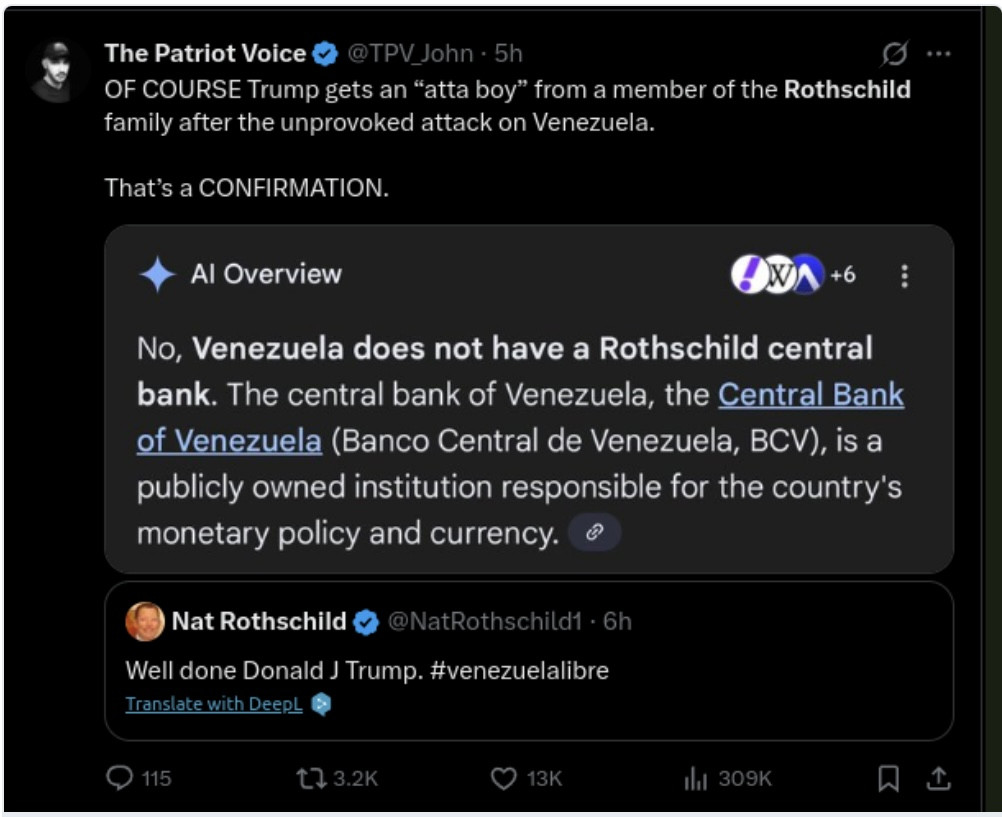Open view analytics bar chart icon
1002x817 pixels.
696,778
